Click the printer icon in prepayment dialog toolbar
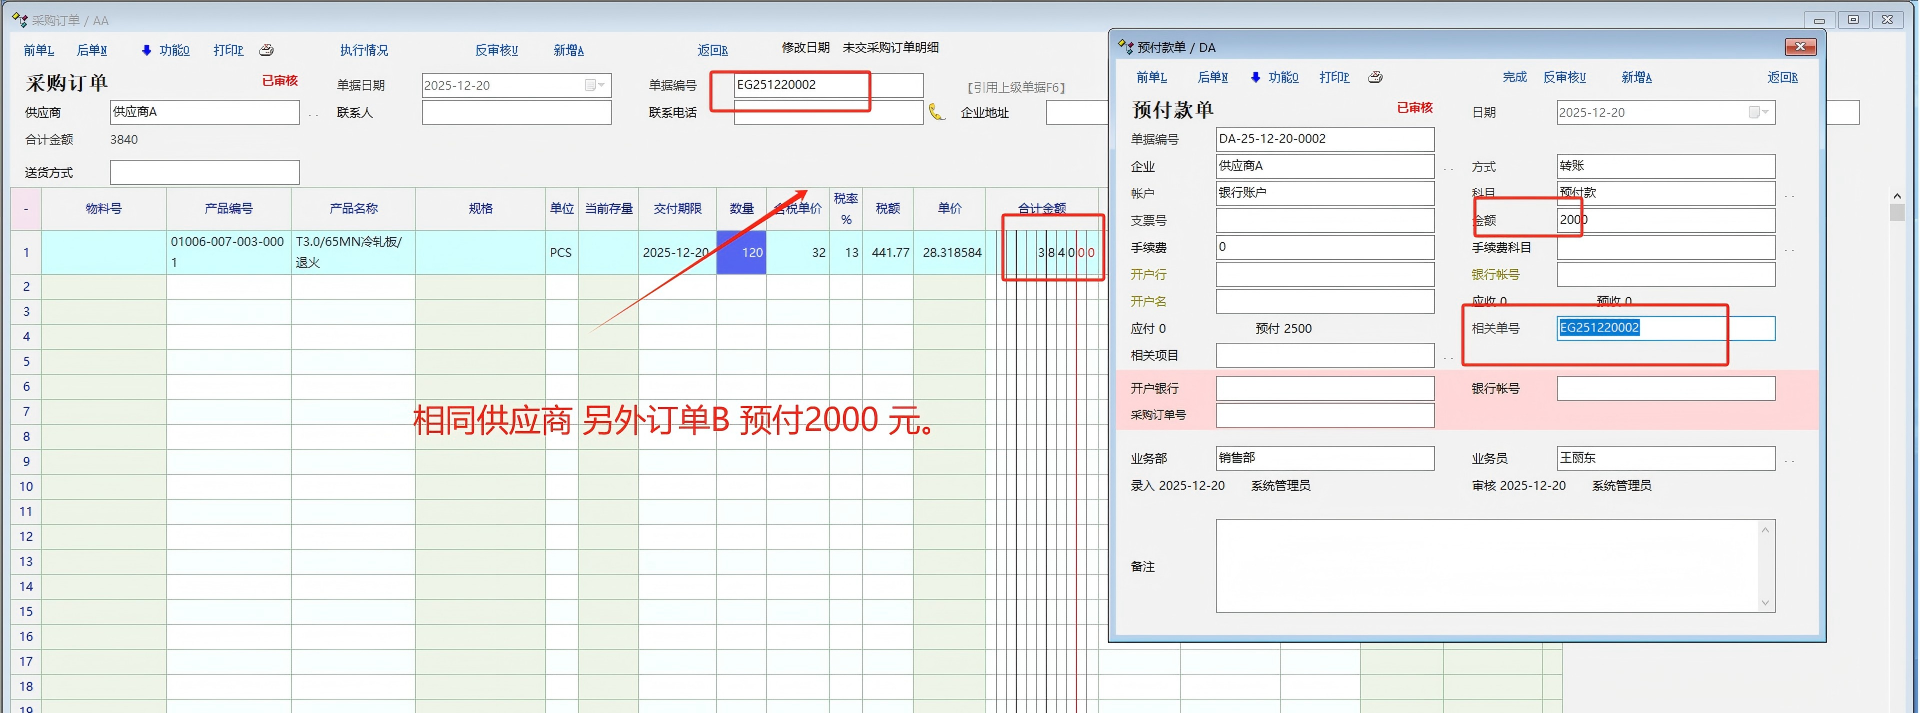Image resolution: width=1920 pixels, height=713 pixels. tap(1376, 77)
